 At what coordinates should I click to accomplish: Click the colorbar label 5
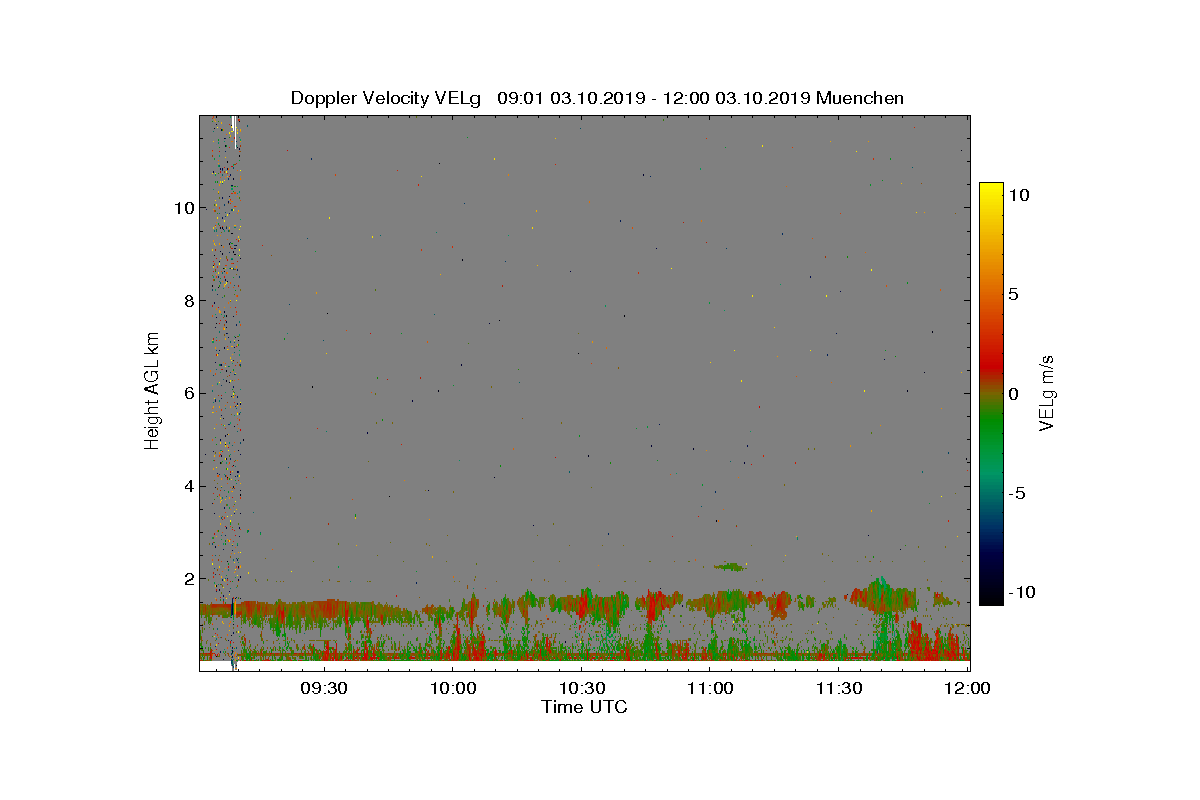point(1012,295)
